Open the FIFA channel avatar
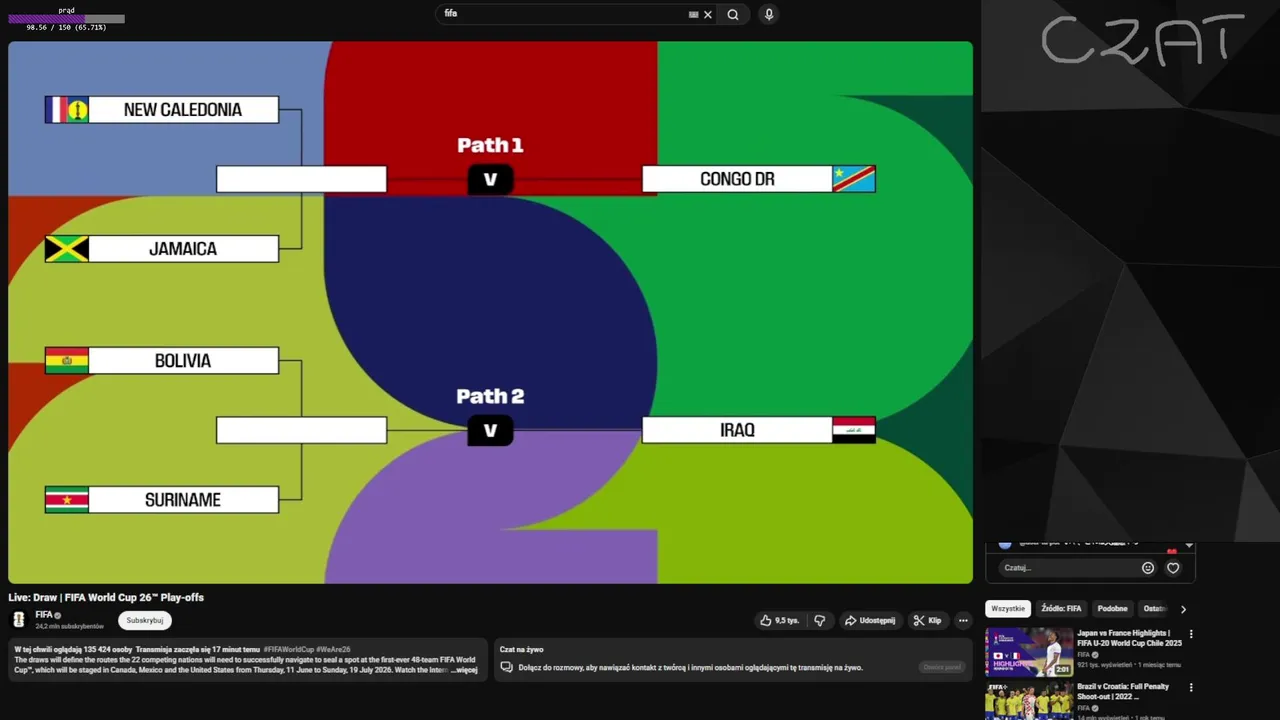 18,620
